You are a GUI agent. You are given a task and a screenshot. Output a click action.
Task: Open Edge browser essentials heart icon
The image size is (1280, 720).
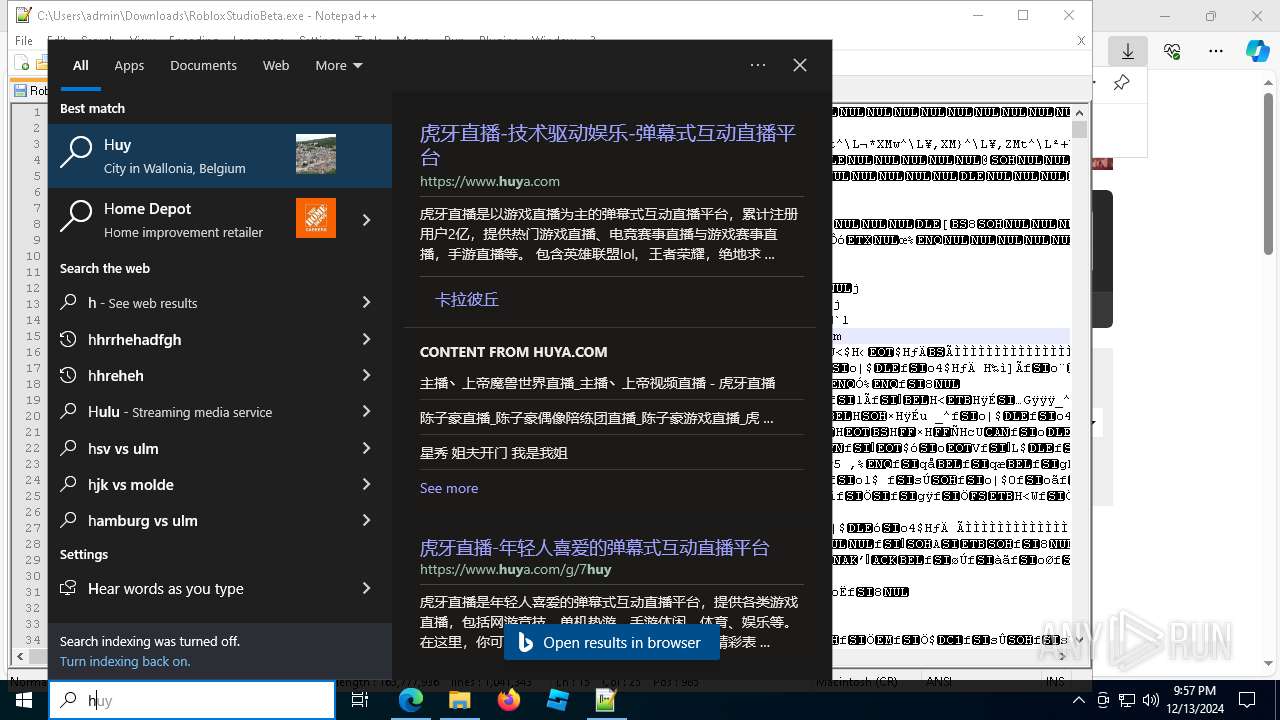click(x=1172, y=51)
